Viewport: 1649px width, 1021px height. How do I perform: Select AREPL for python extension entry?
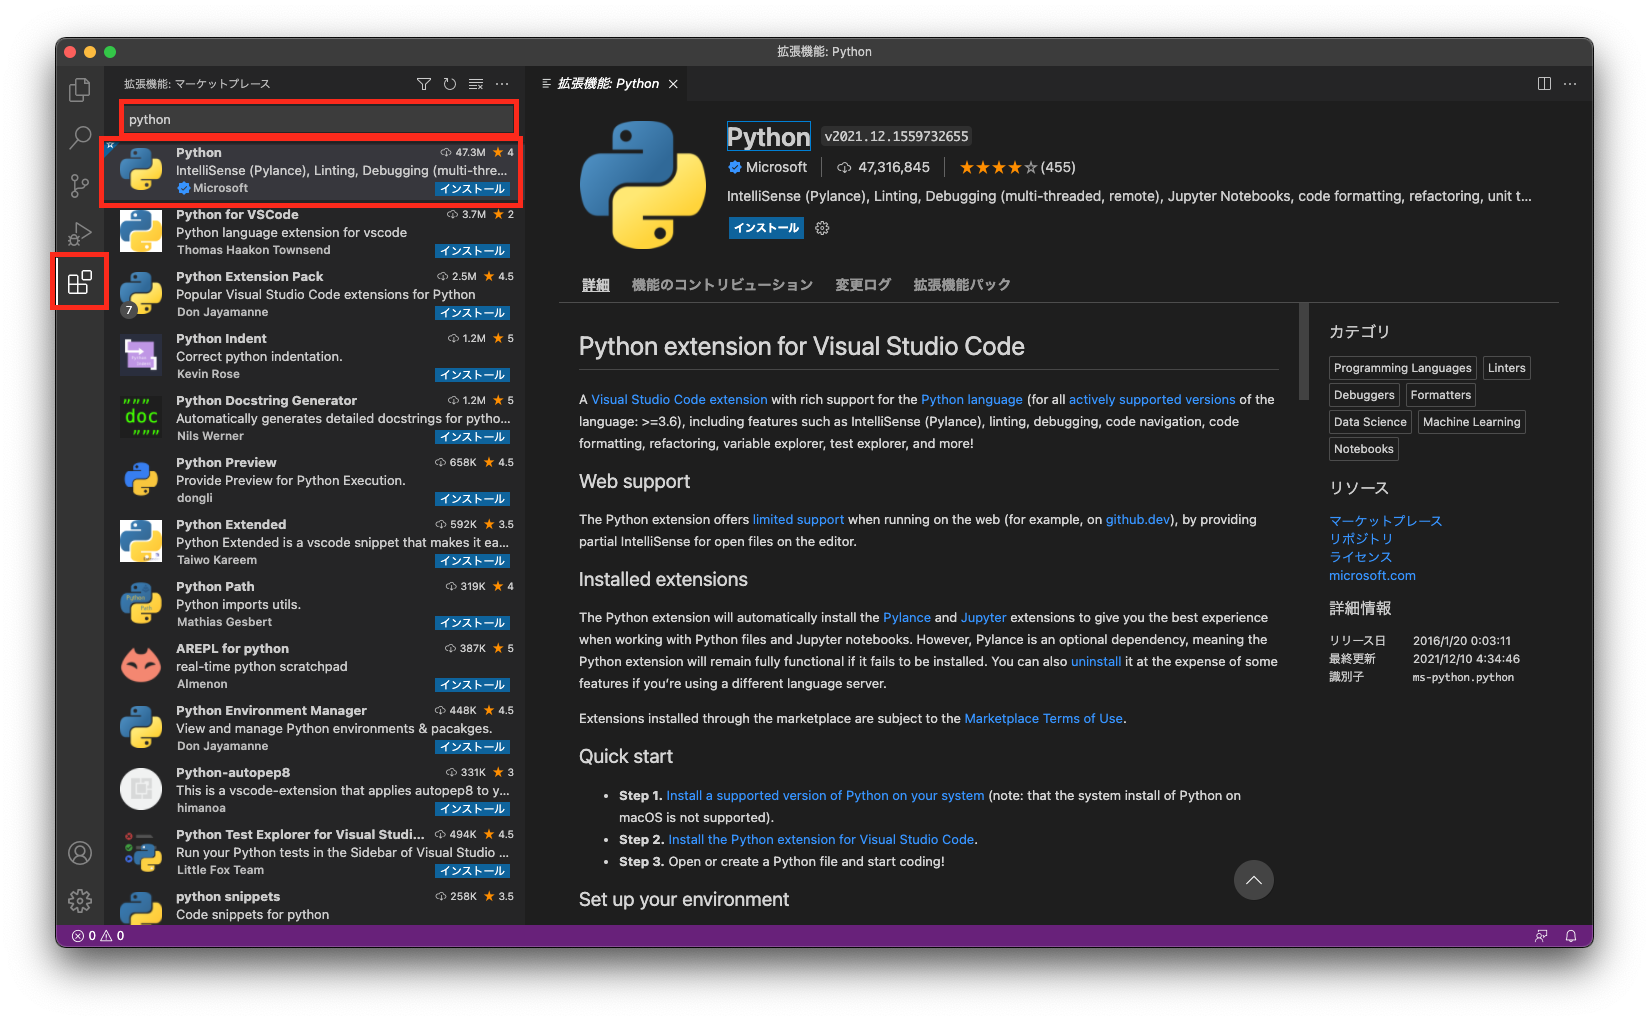pyautogui.click(x=315, y=665)
